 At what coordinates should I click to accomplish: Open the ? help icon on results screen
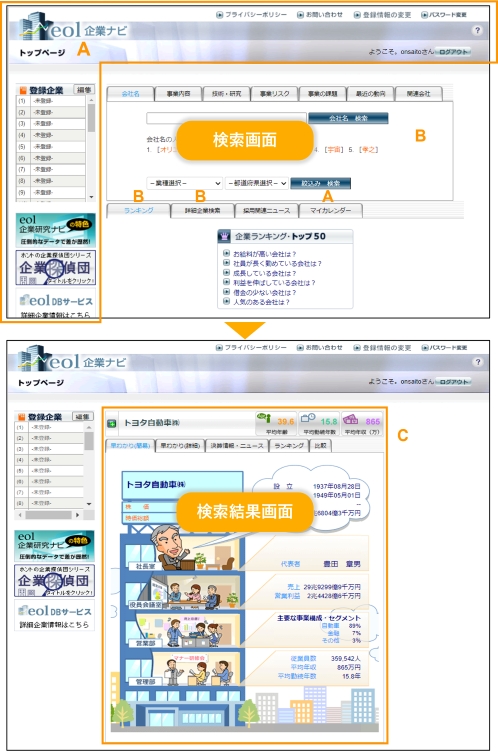click(477, 362)
